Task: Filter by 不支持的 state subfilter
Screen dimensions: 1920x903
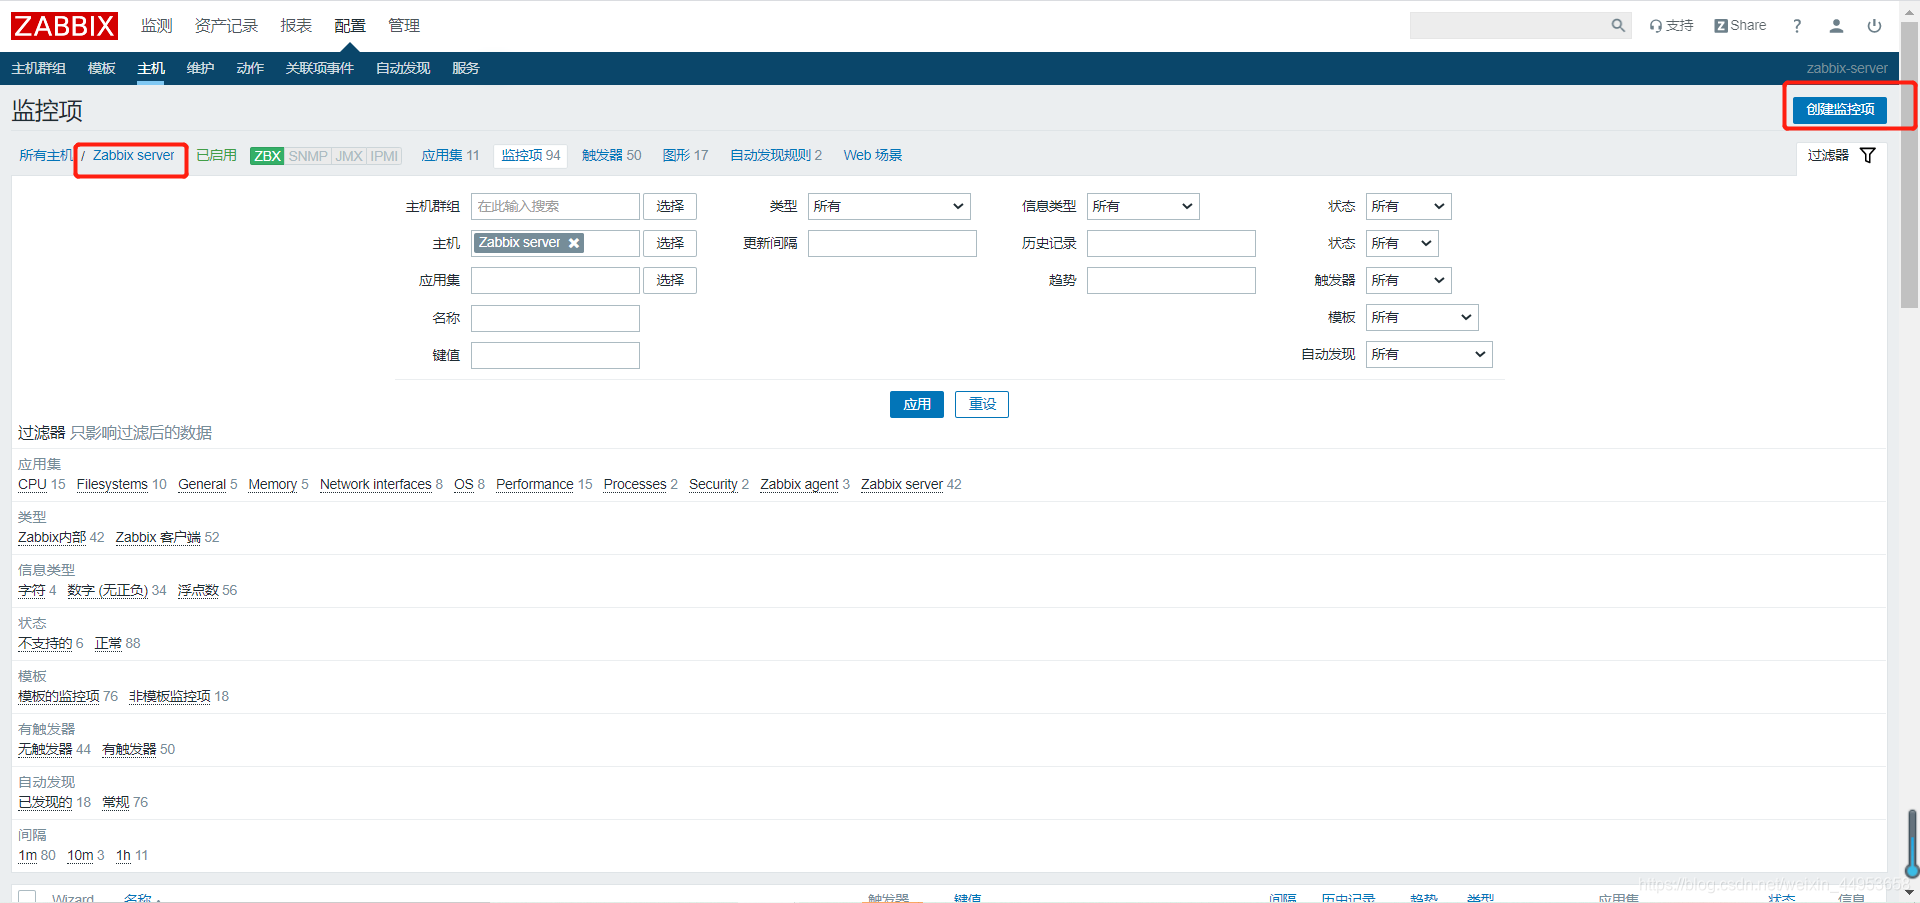Action: [x=45, y=644]
